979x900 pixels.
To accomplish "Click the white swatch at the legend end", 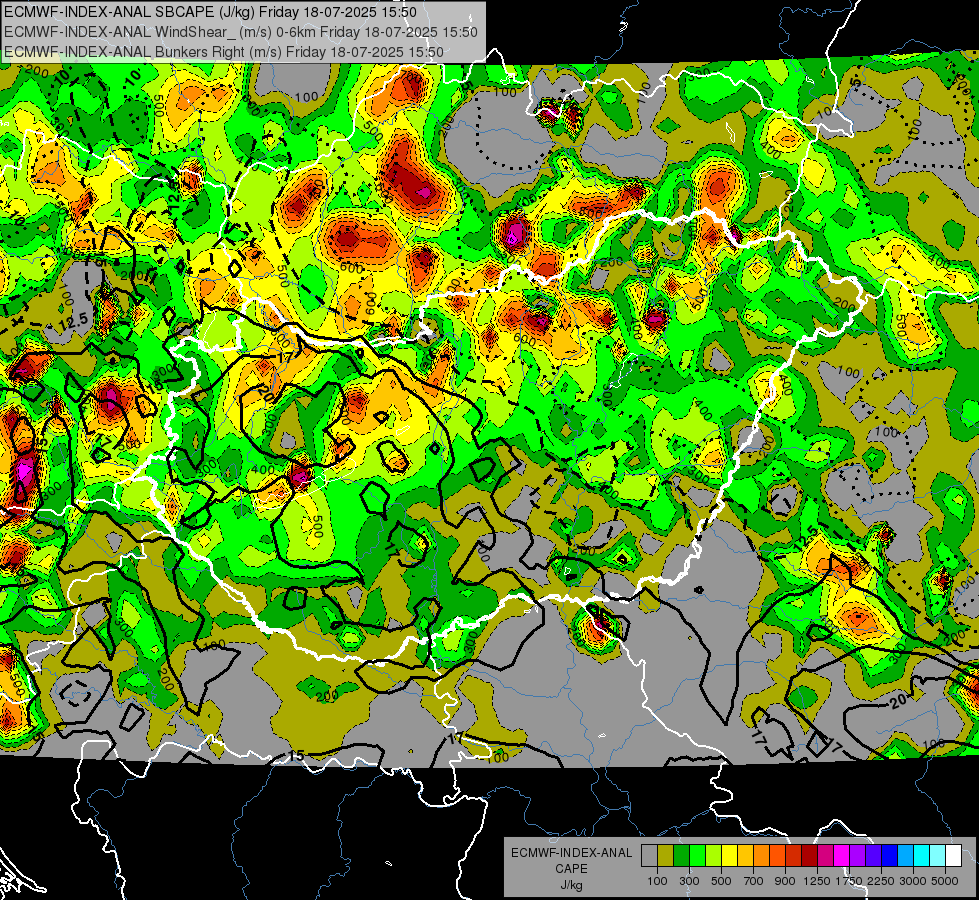I will point(954,855).
